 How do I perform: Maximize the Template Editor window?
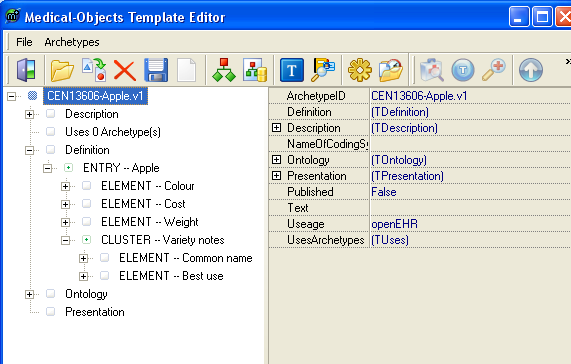click(542, 17)
